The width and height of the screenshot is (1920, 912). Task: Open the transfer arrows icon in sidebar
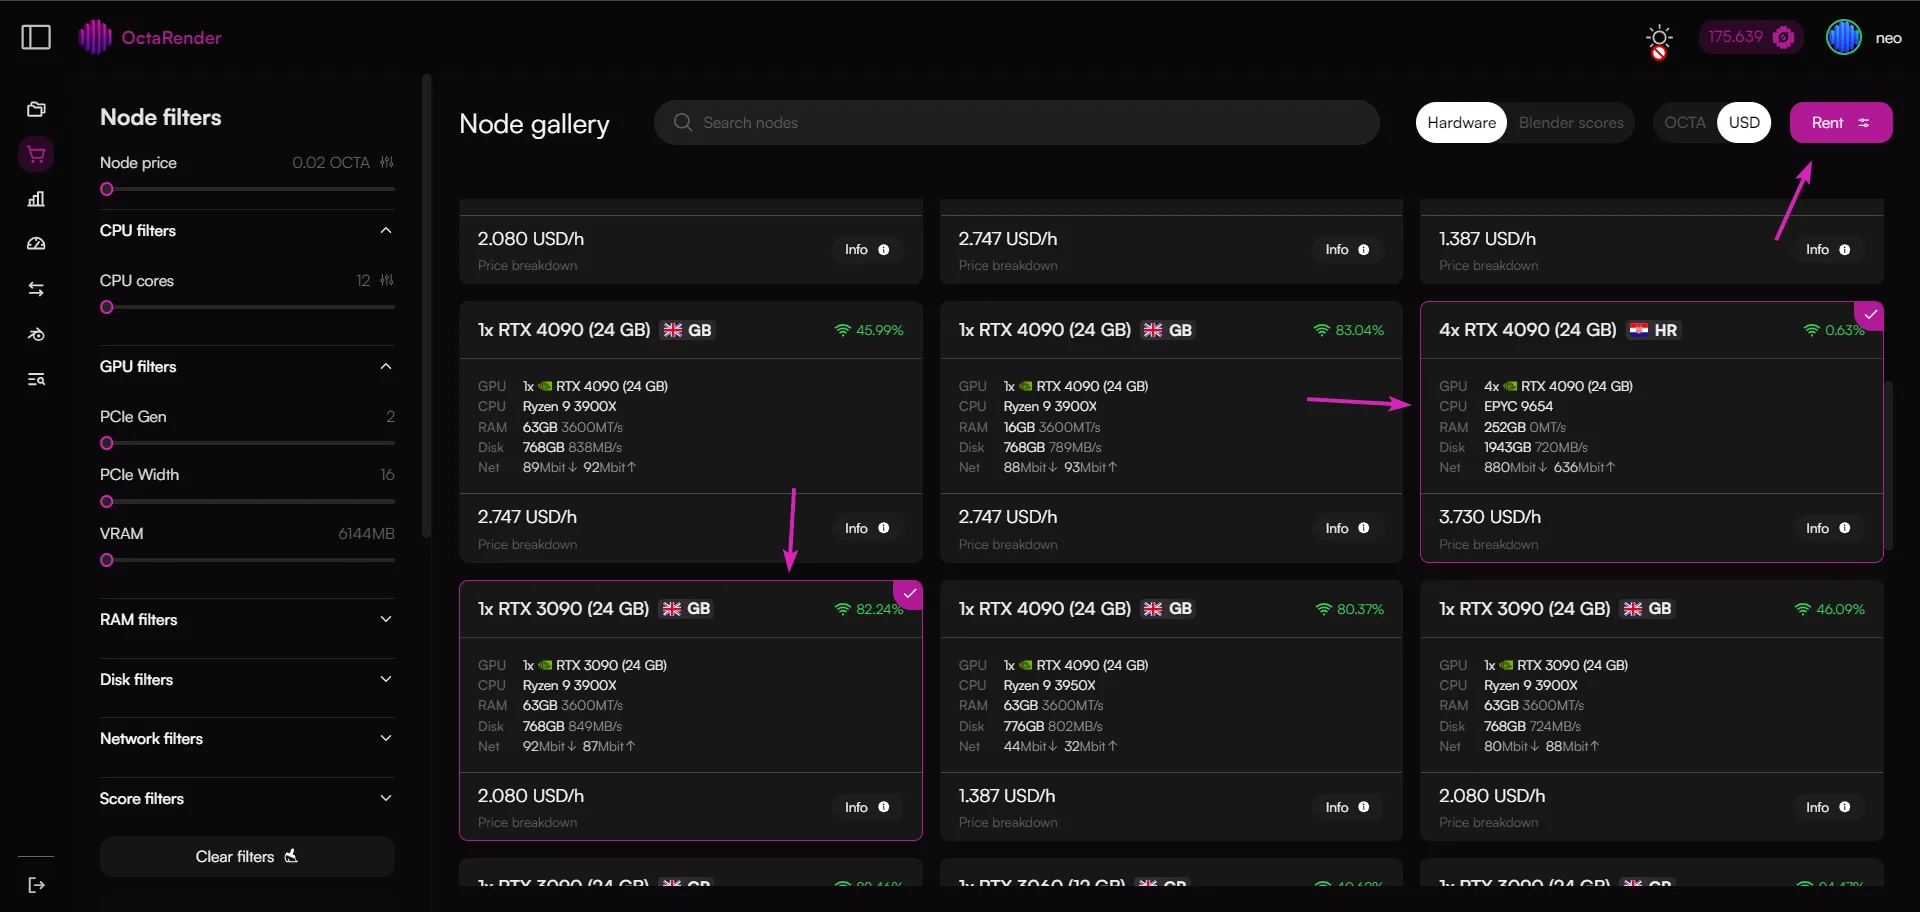(x=36, y=289)
